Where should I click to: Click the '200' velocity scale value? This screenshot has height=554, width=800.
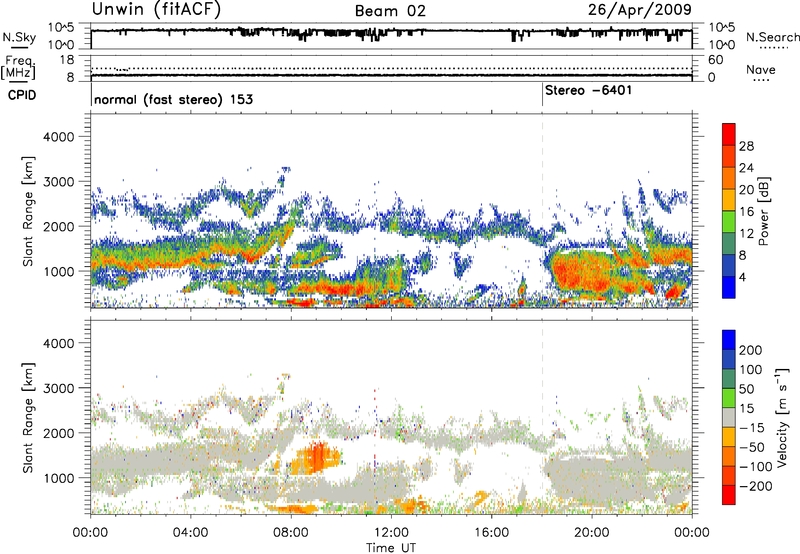(x=751, y=350)
